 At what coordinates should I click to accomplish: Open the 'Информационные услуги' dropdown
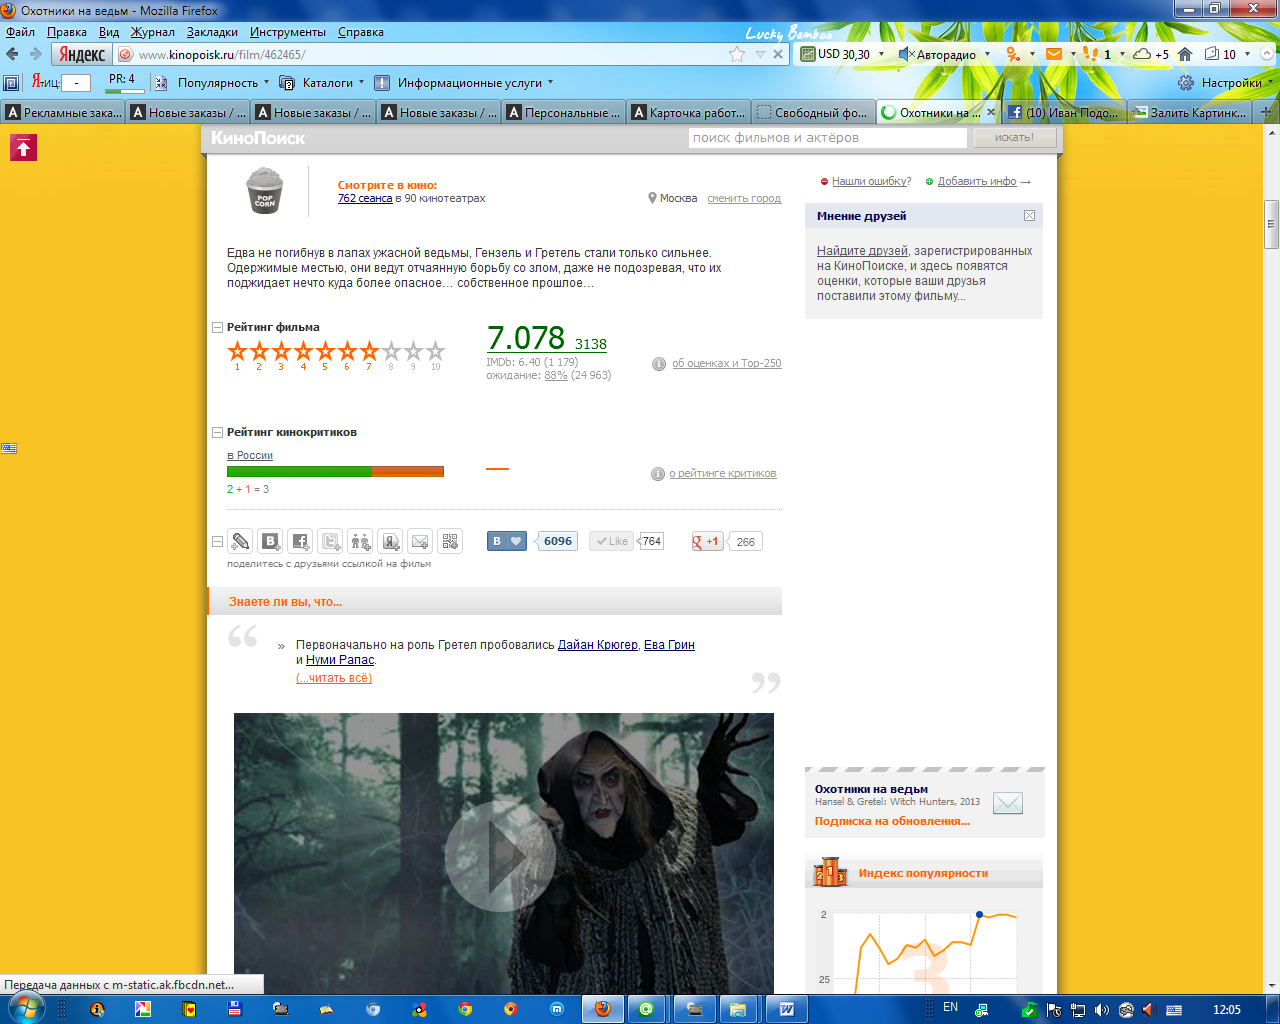click(x=475, y=83)
